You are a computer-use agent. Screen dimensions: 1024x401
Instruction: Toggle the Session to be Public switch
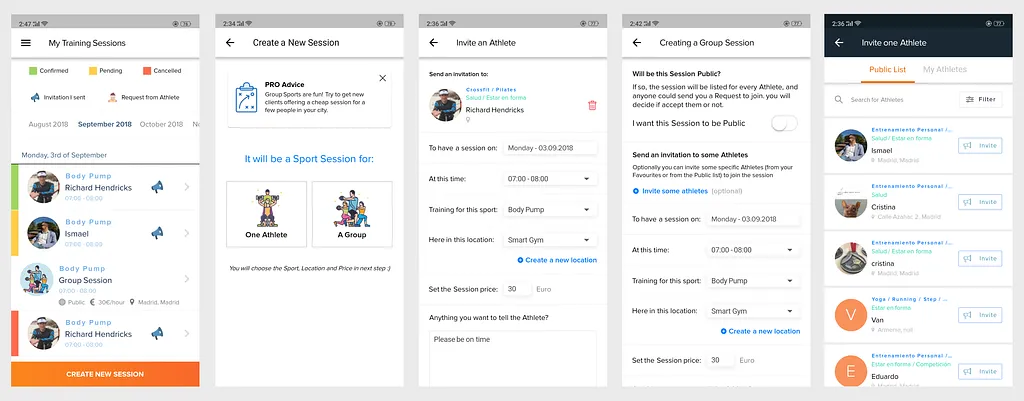(784, 123)
